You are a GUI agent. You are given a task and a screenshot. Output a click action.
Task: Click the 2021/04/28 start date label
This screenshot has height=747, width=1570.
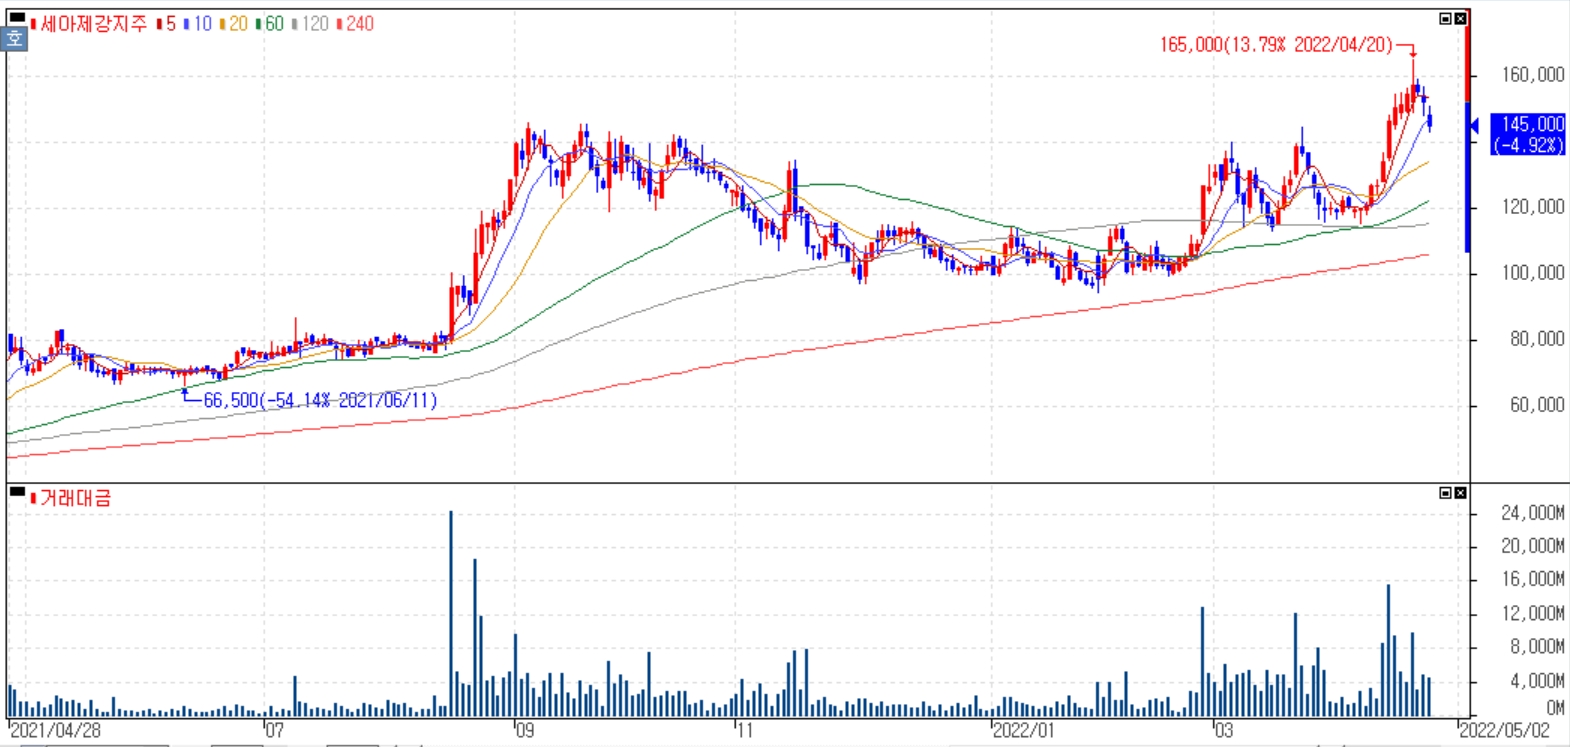pyautogui.click(x=55, y=730)
